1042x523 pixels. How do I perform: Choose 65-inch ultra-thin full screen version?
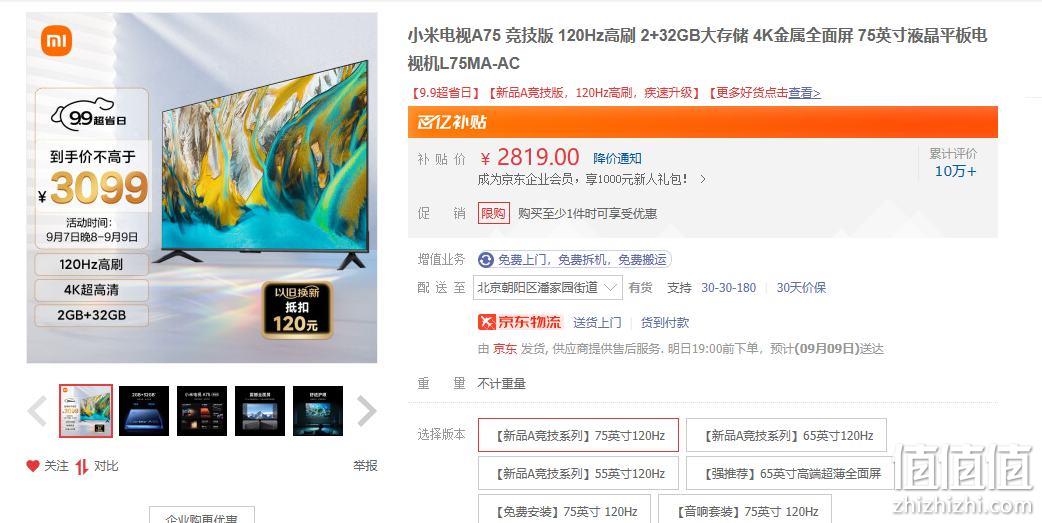790,473
